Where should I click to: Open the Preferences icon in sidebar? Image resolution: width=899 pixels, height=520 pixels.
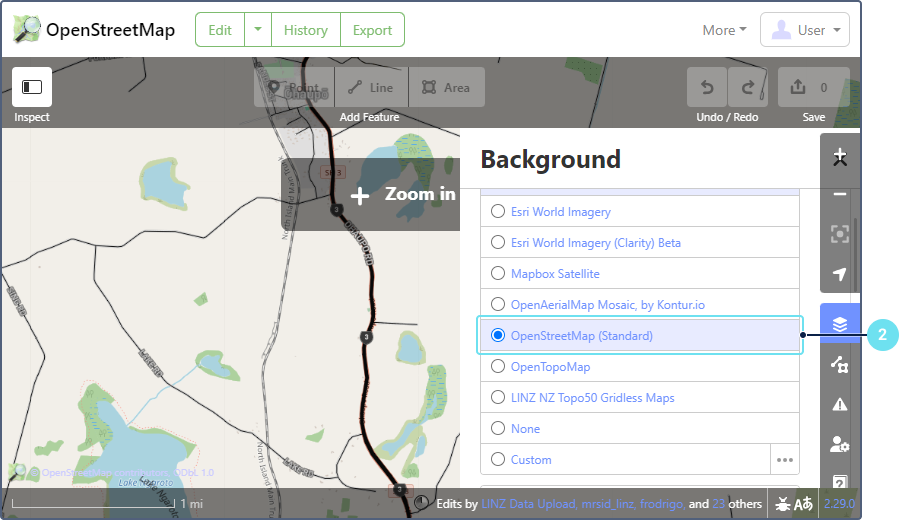(839, 444)
